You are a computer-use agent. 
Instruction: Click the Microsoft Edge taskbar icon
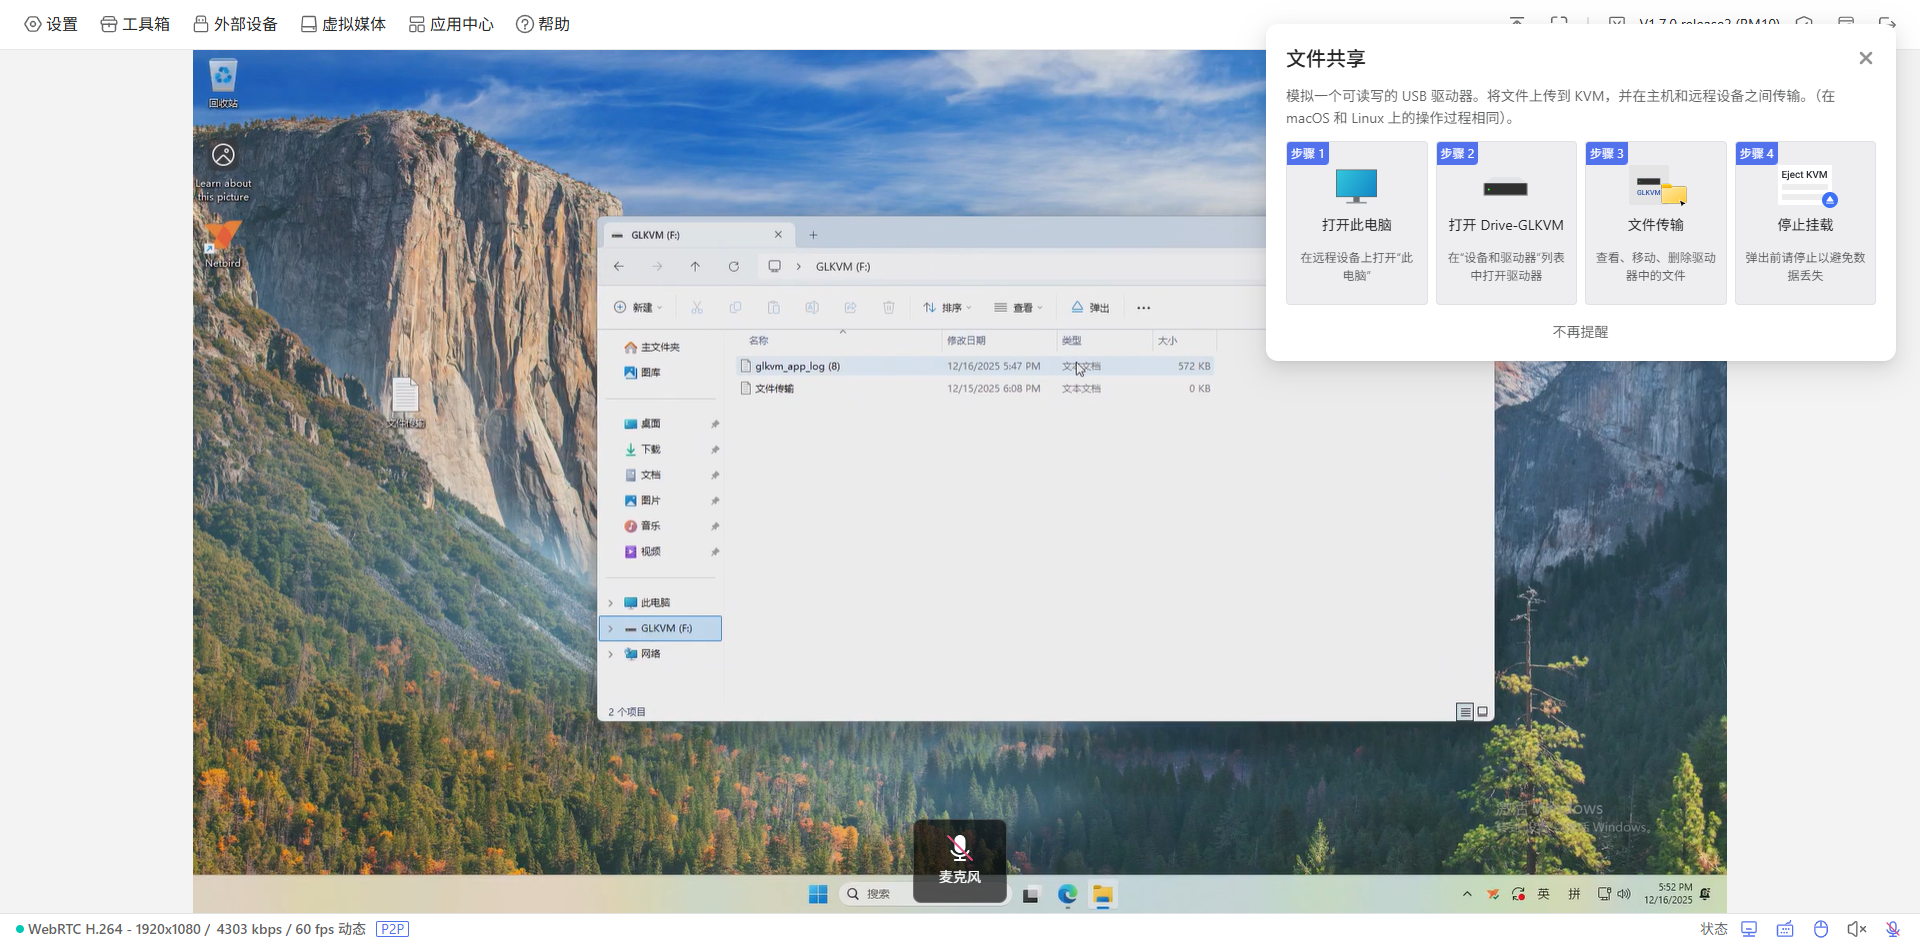[x=1067, y=894]
